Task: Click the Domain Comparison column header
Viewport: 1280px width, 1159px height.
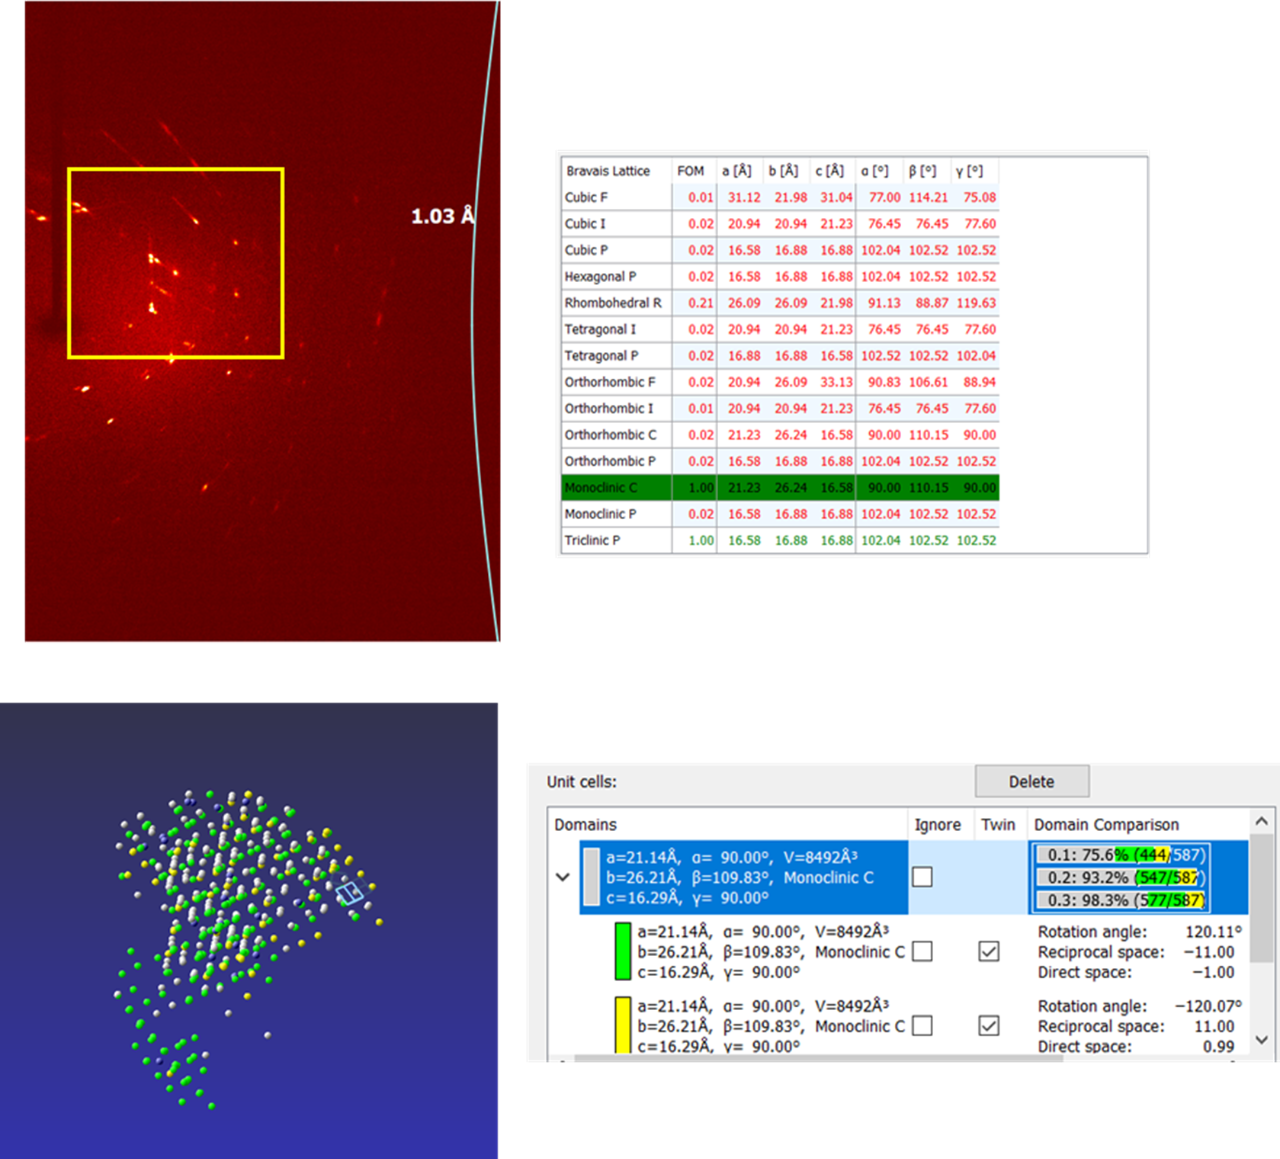Action: (1106, 825)
